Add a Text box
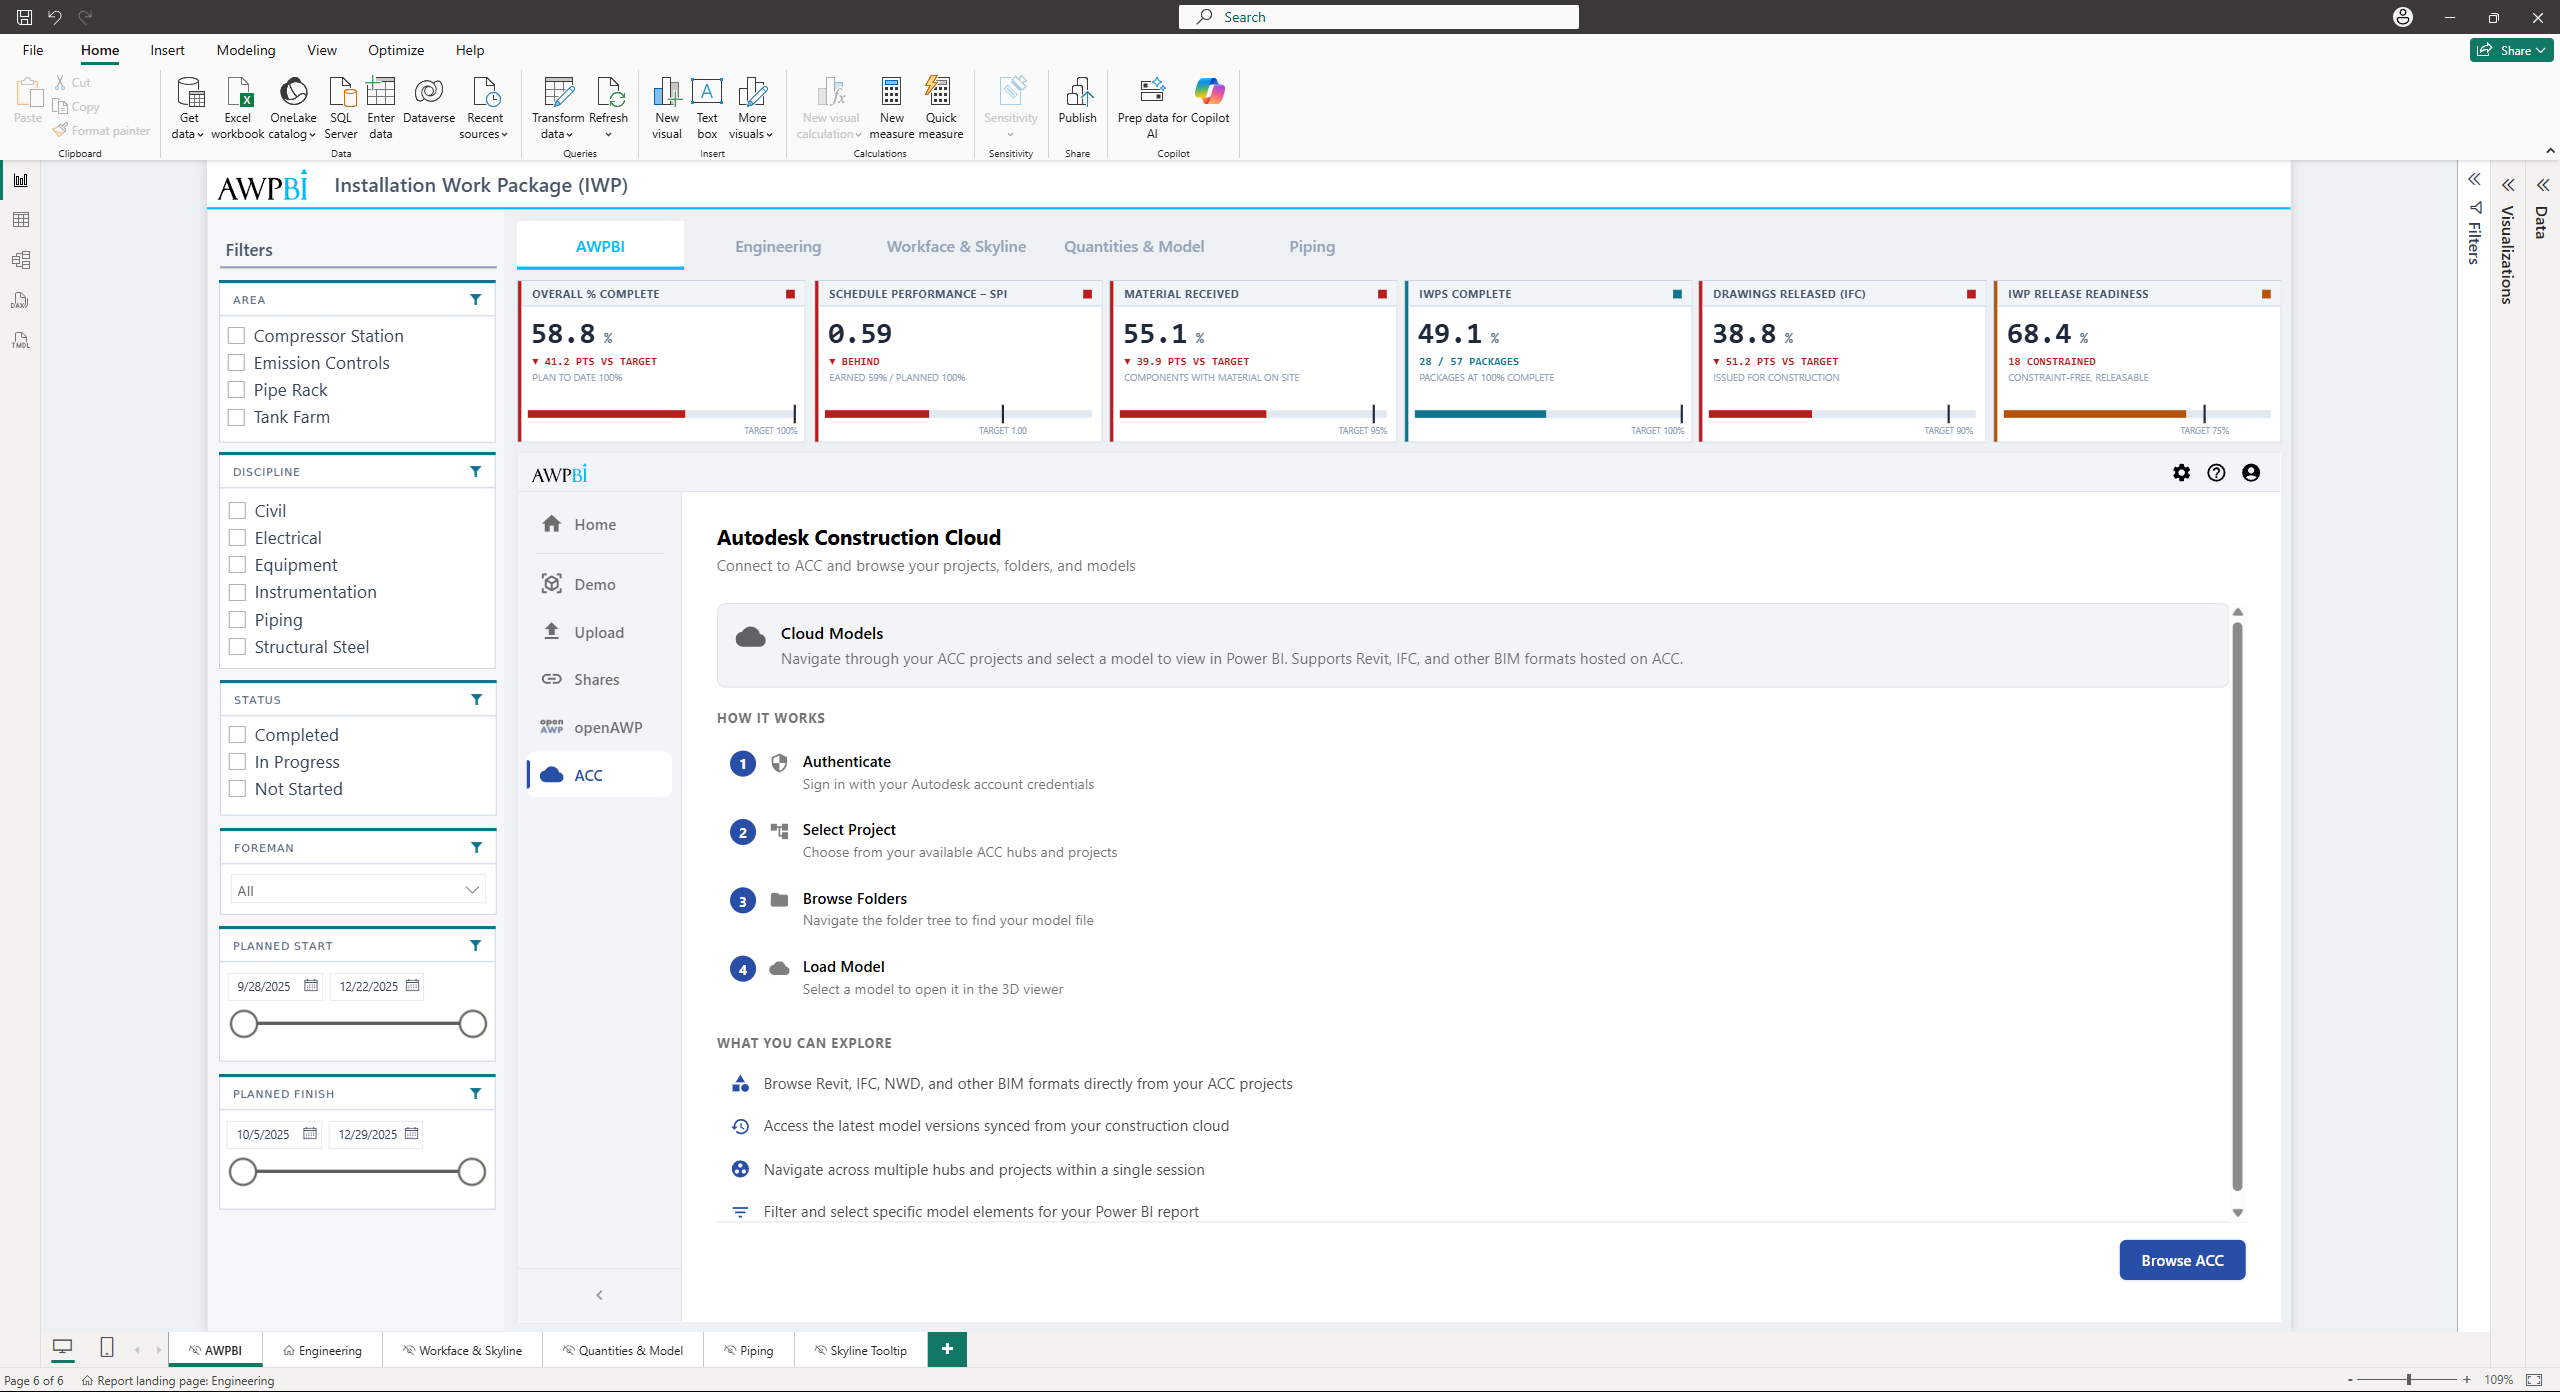 click(x=707, y=108)
